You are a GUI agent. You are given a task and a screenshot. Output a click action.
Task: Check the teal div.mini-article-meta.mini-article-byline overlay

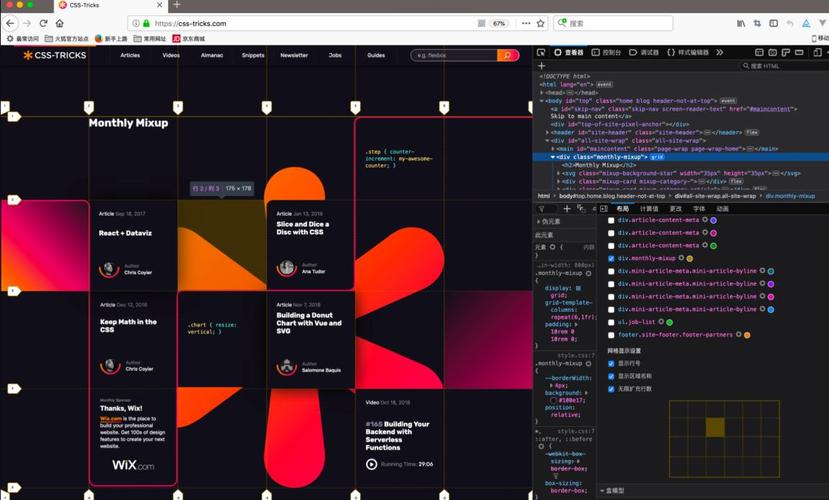coord(611,271)
